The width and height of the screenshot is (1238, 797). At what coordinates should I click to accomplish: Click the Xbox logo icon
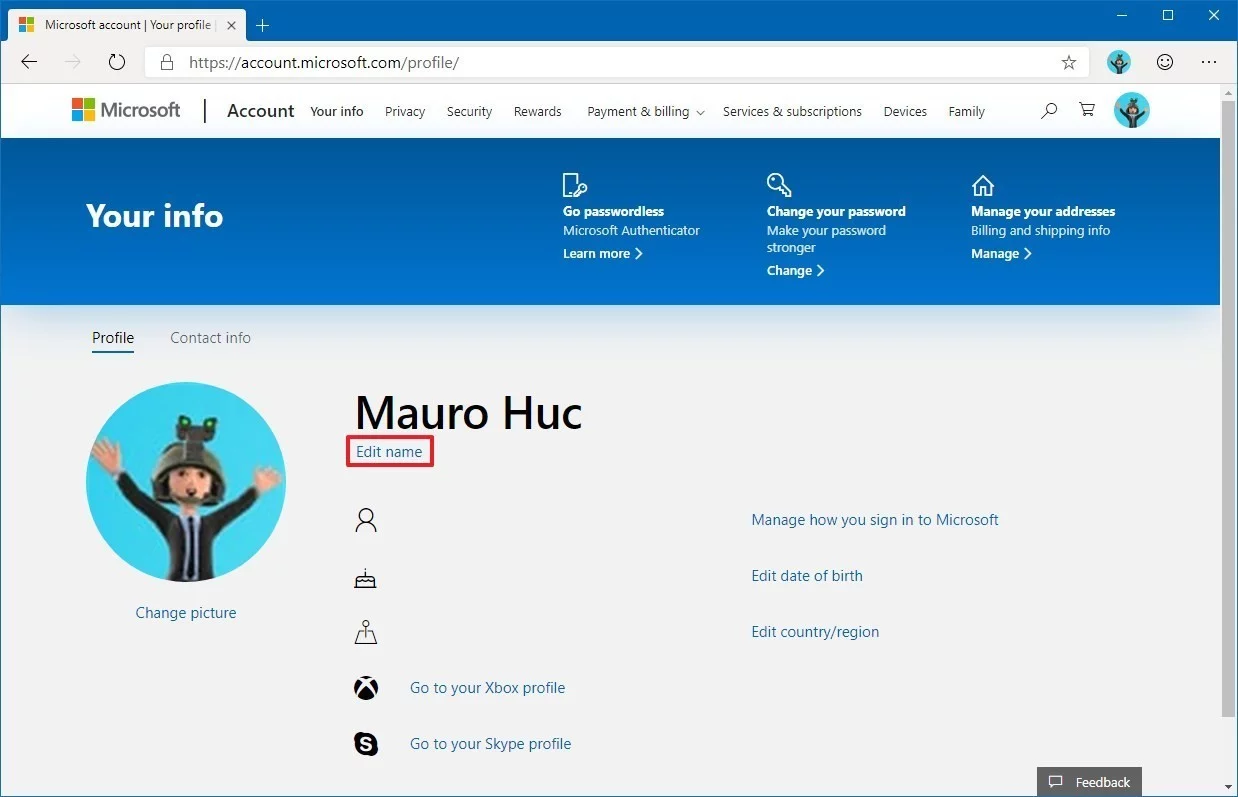coord(366,688)
